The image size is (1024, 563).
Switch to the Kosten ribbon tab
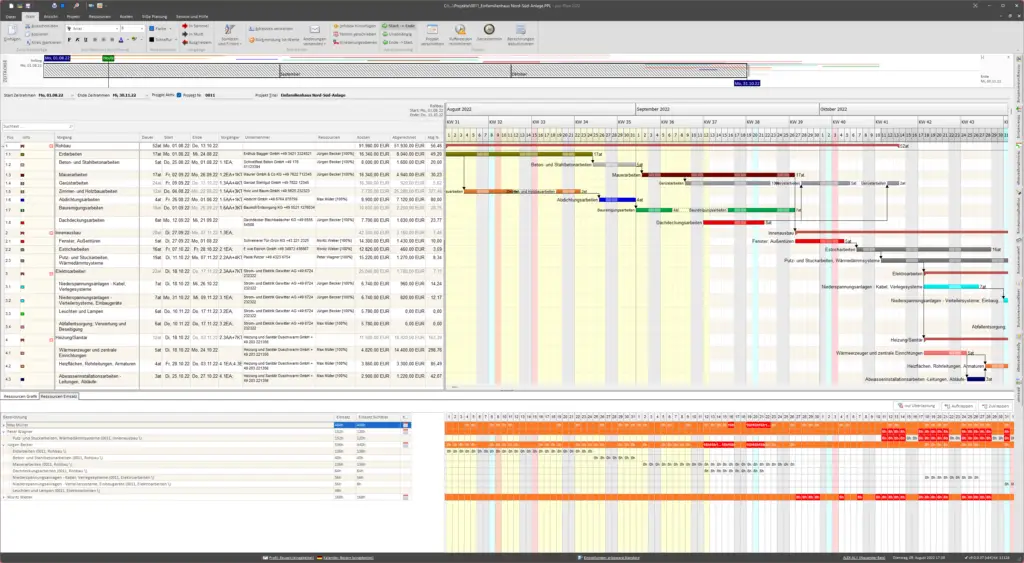(126, 16)
